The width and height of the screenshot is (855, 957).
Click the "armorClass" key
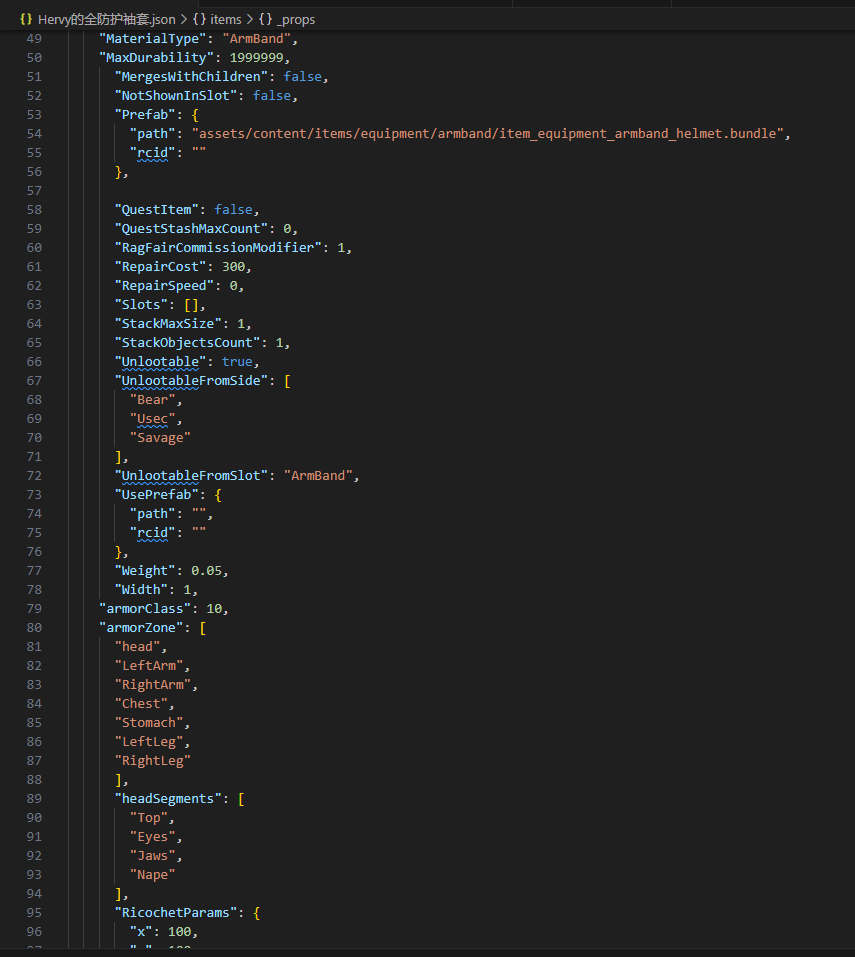tap(148, 608)
